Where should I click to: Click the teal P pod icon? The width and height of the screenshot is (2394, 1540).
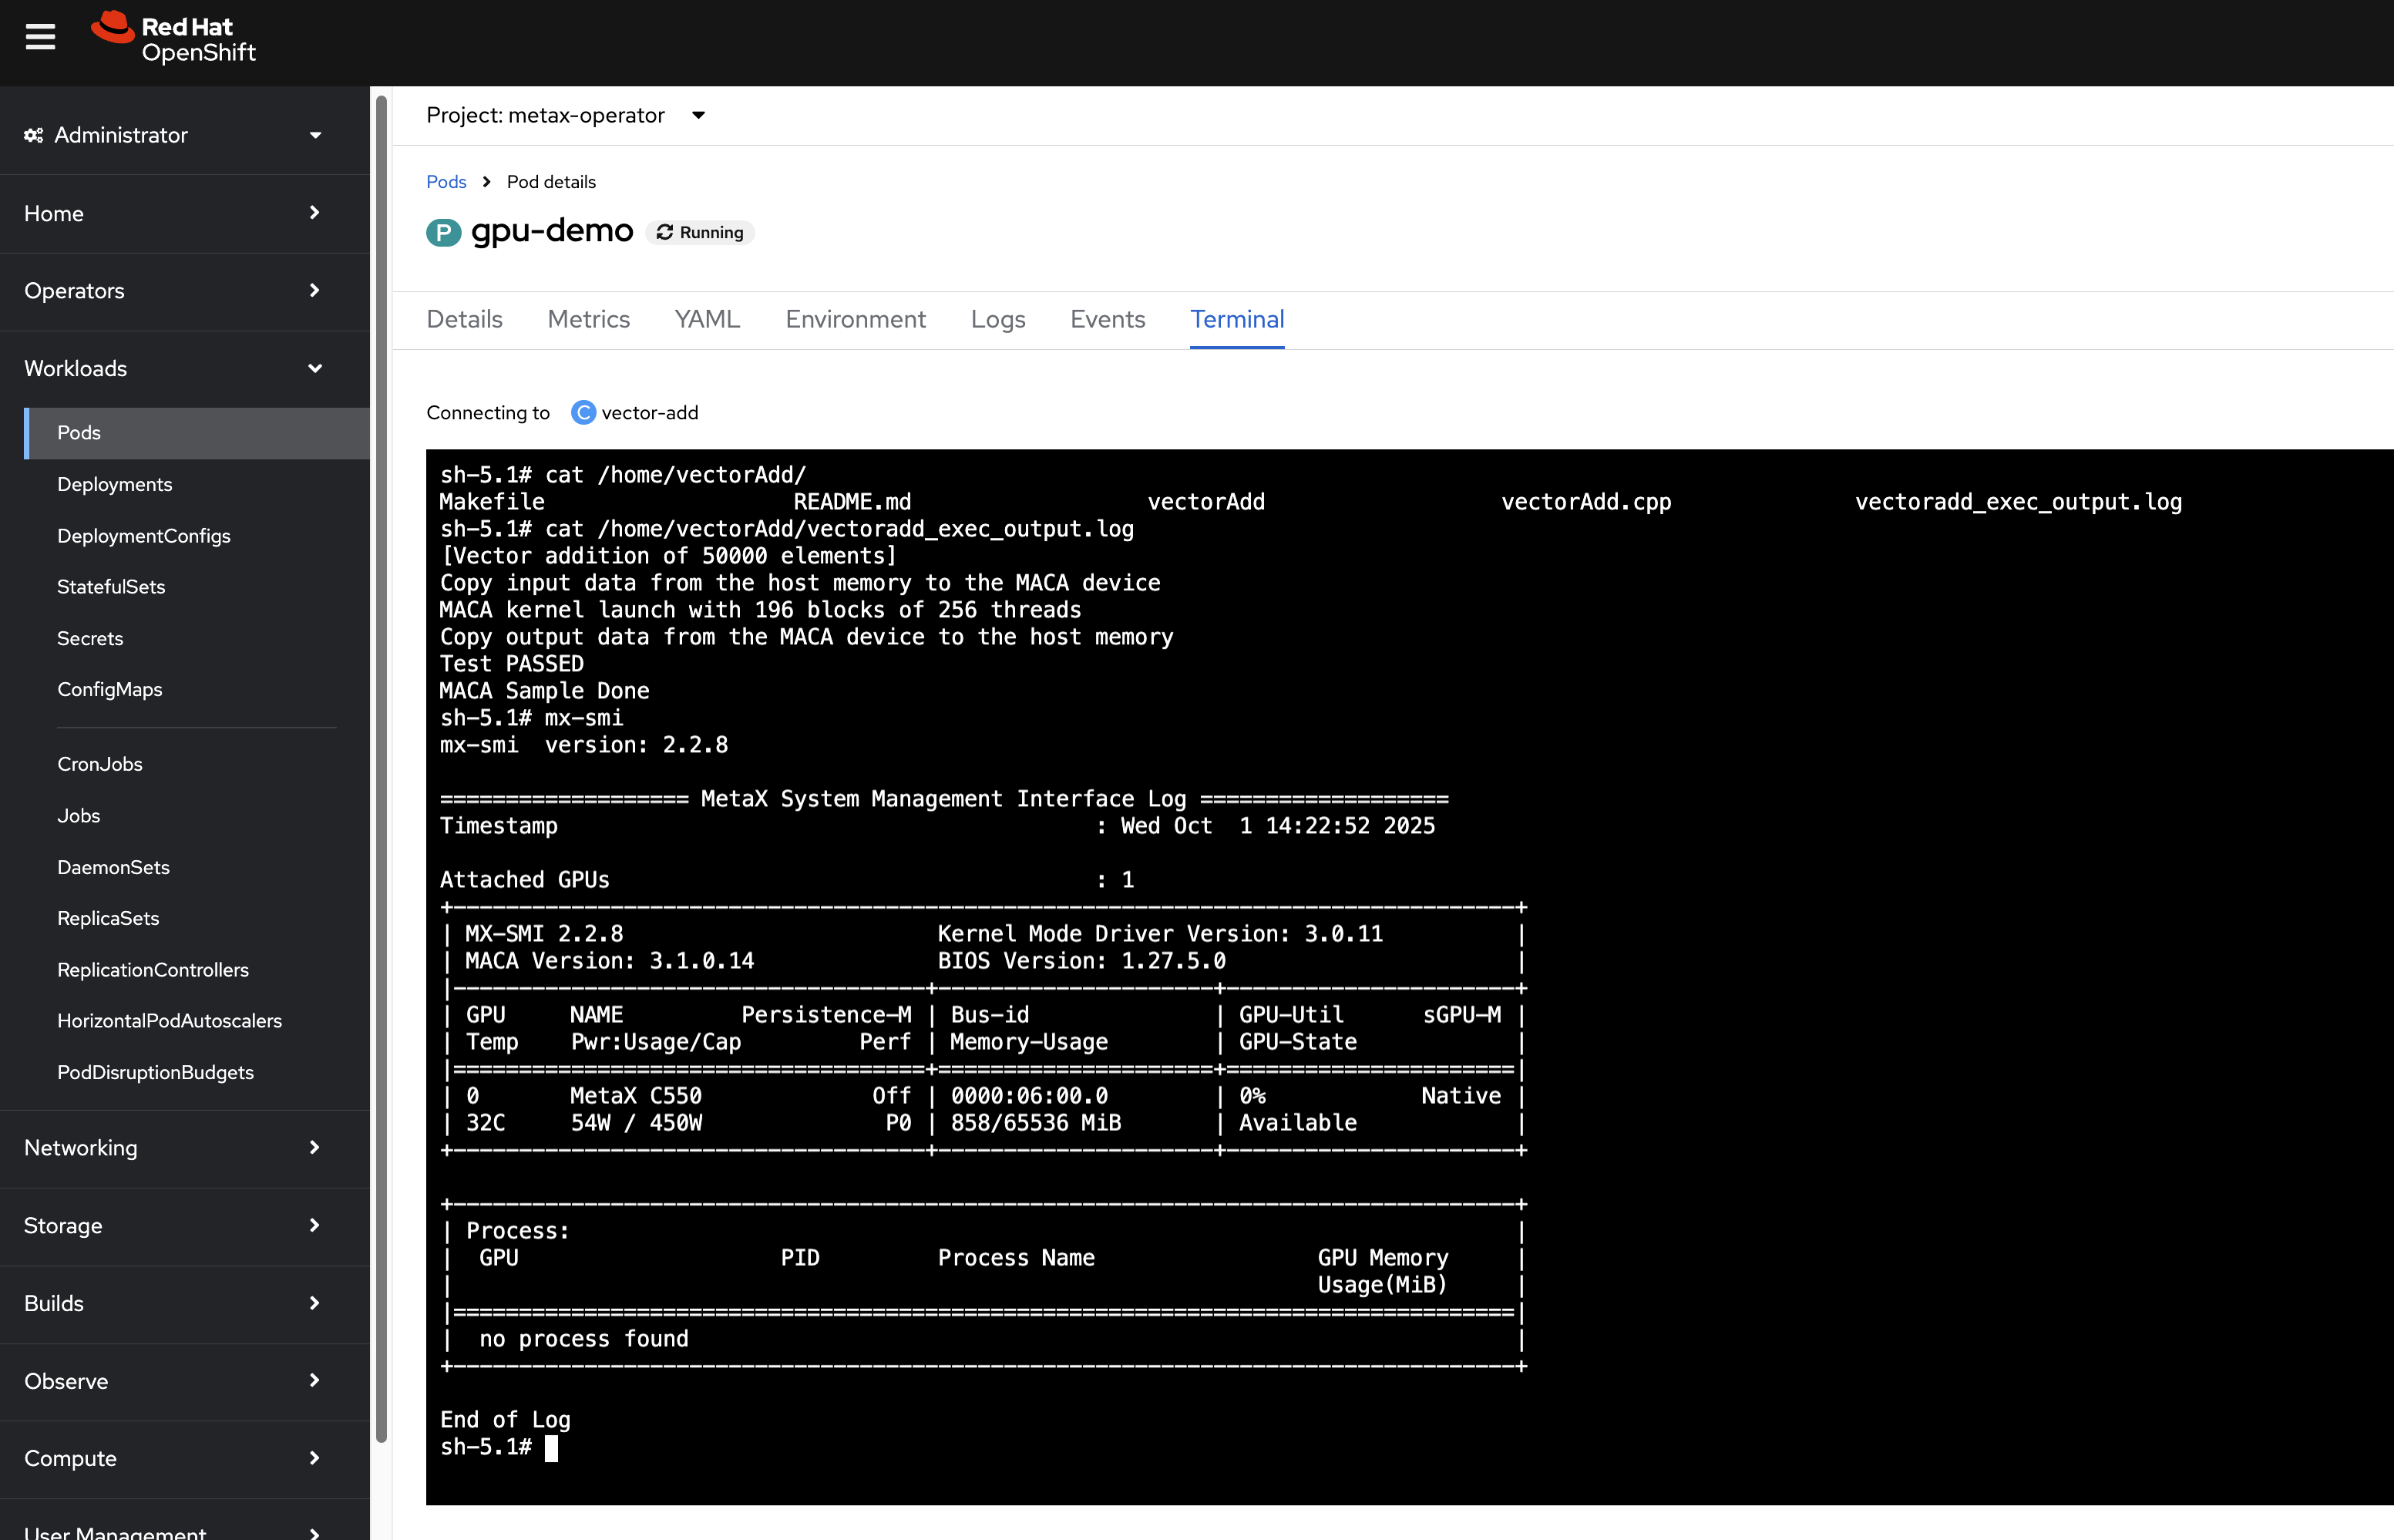pos(443,232)
